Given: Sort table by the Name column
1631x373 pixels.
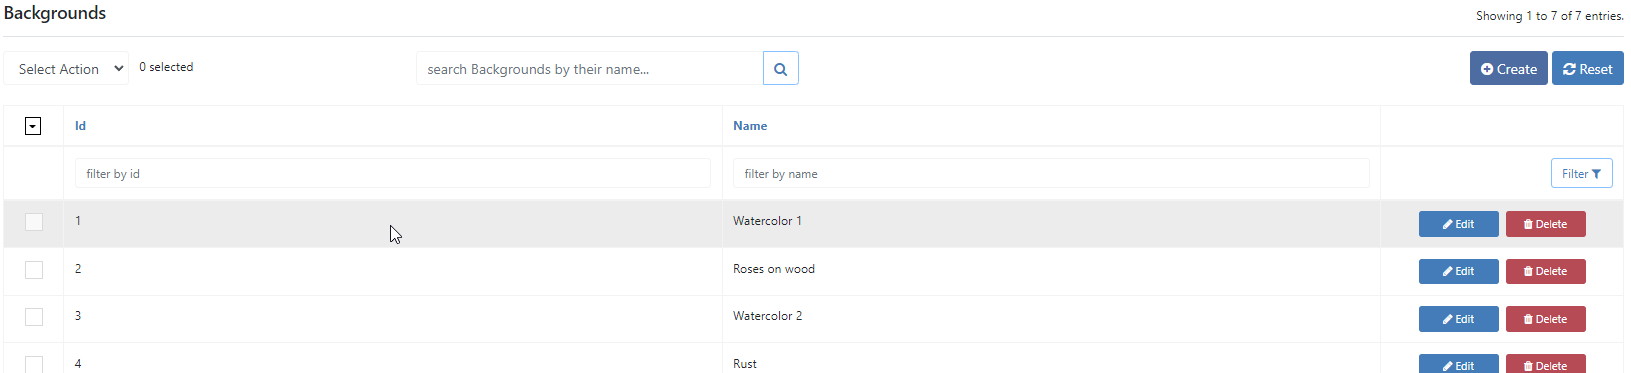Looking at the screenshot, I should click(750, 126).
